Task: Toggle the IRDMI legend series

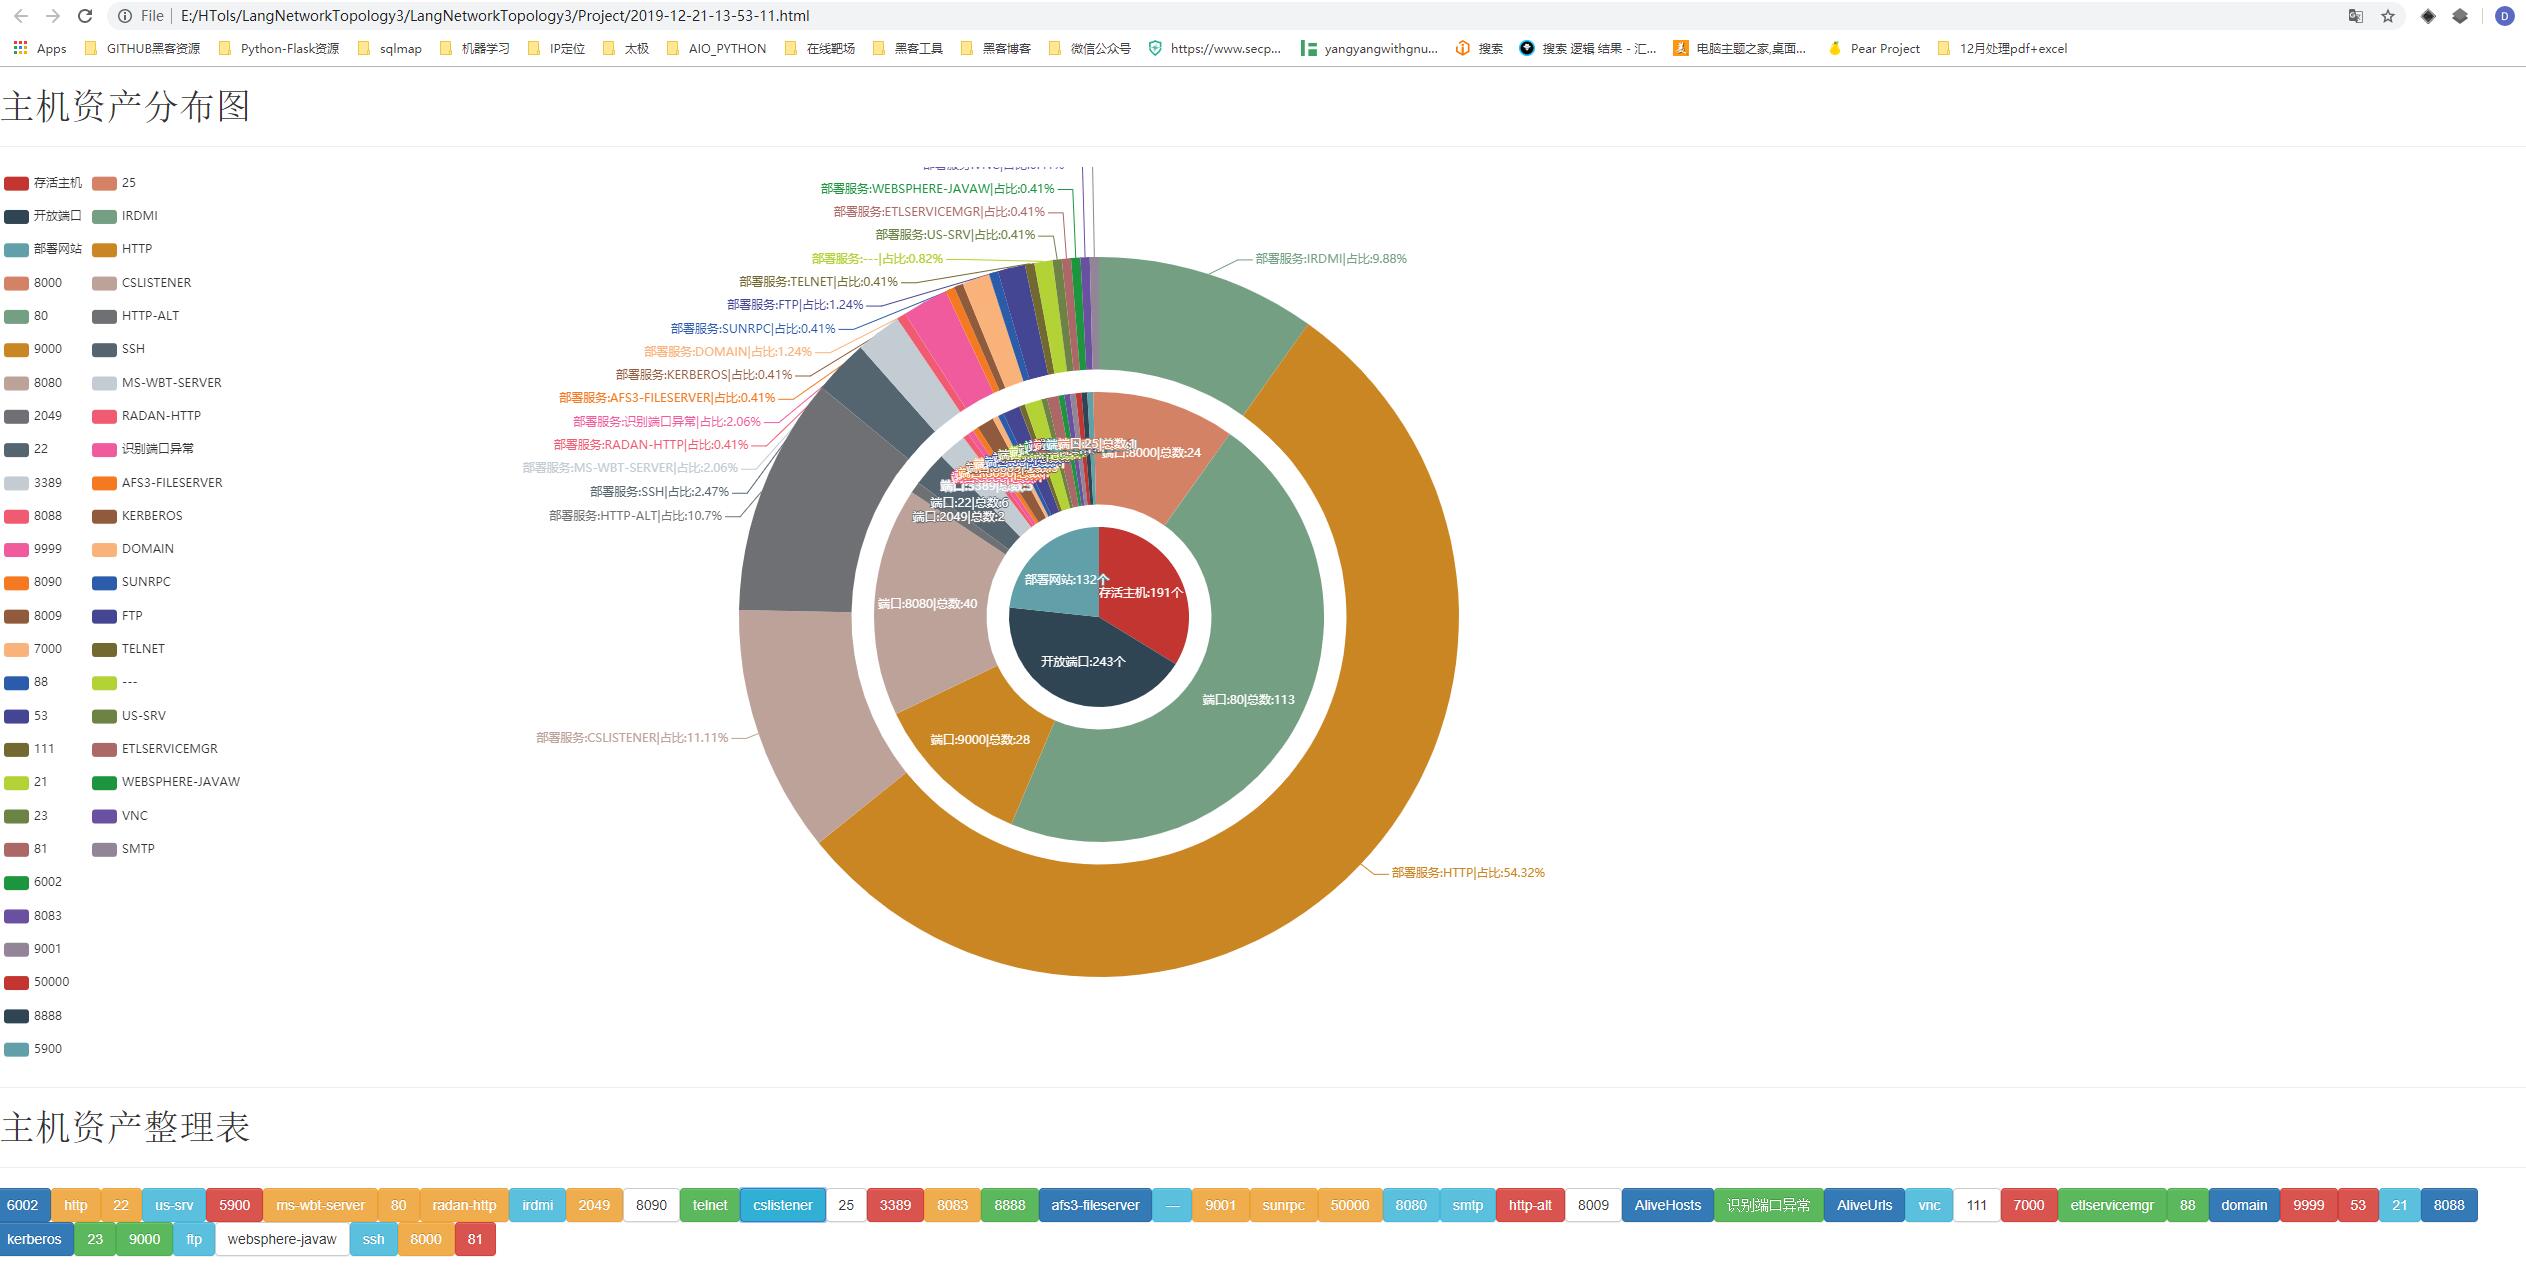Action: tap(125, 216)
